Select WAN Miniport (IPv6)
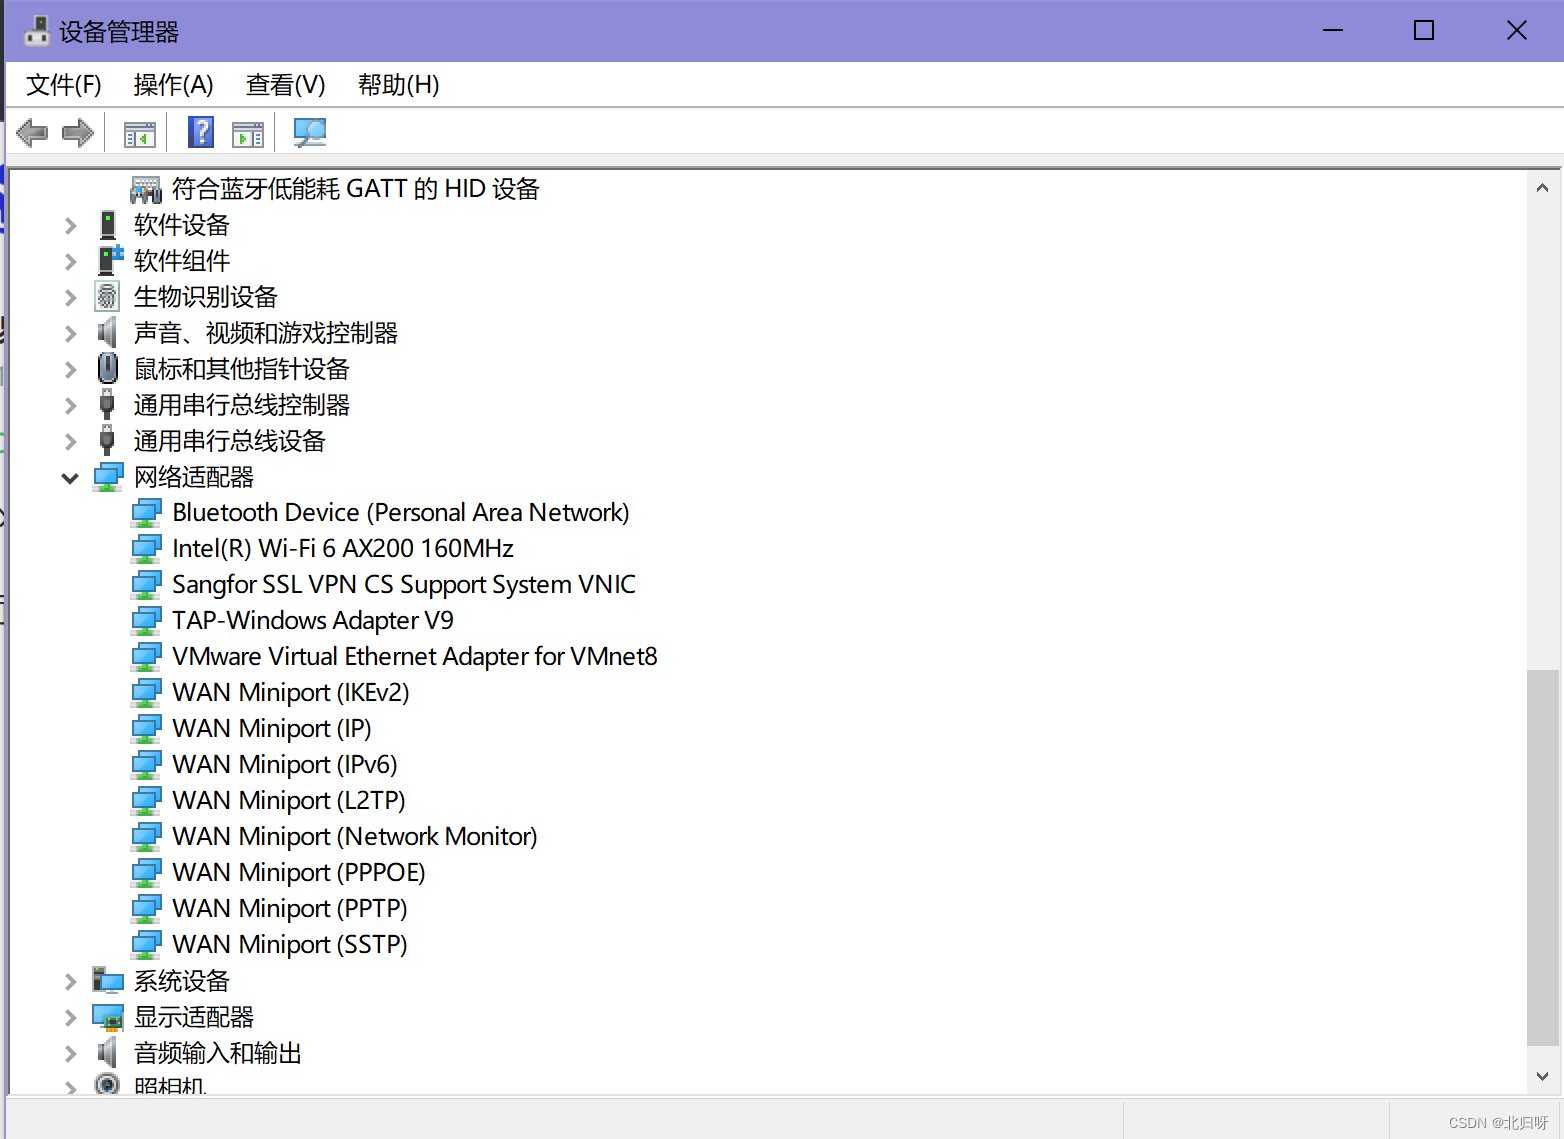1564x1139 pixels. point(285,764)
